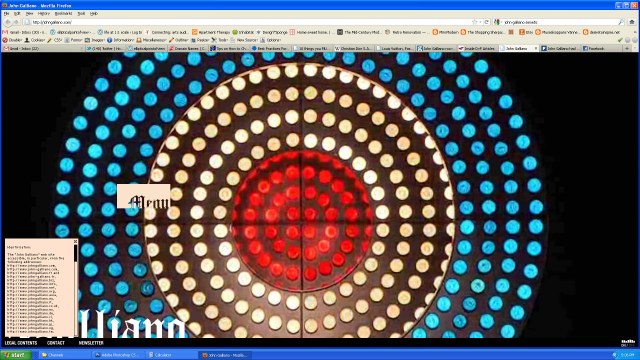The image size is (640, 360).
Task: Click the gothic Menu box on the page
Action: coord(144,196)
